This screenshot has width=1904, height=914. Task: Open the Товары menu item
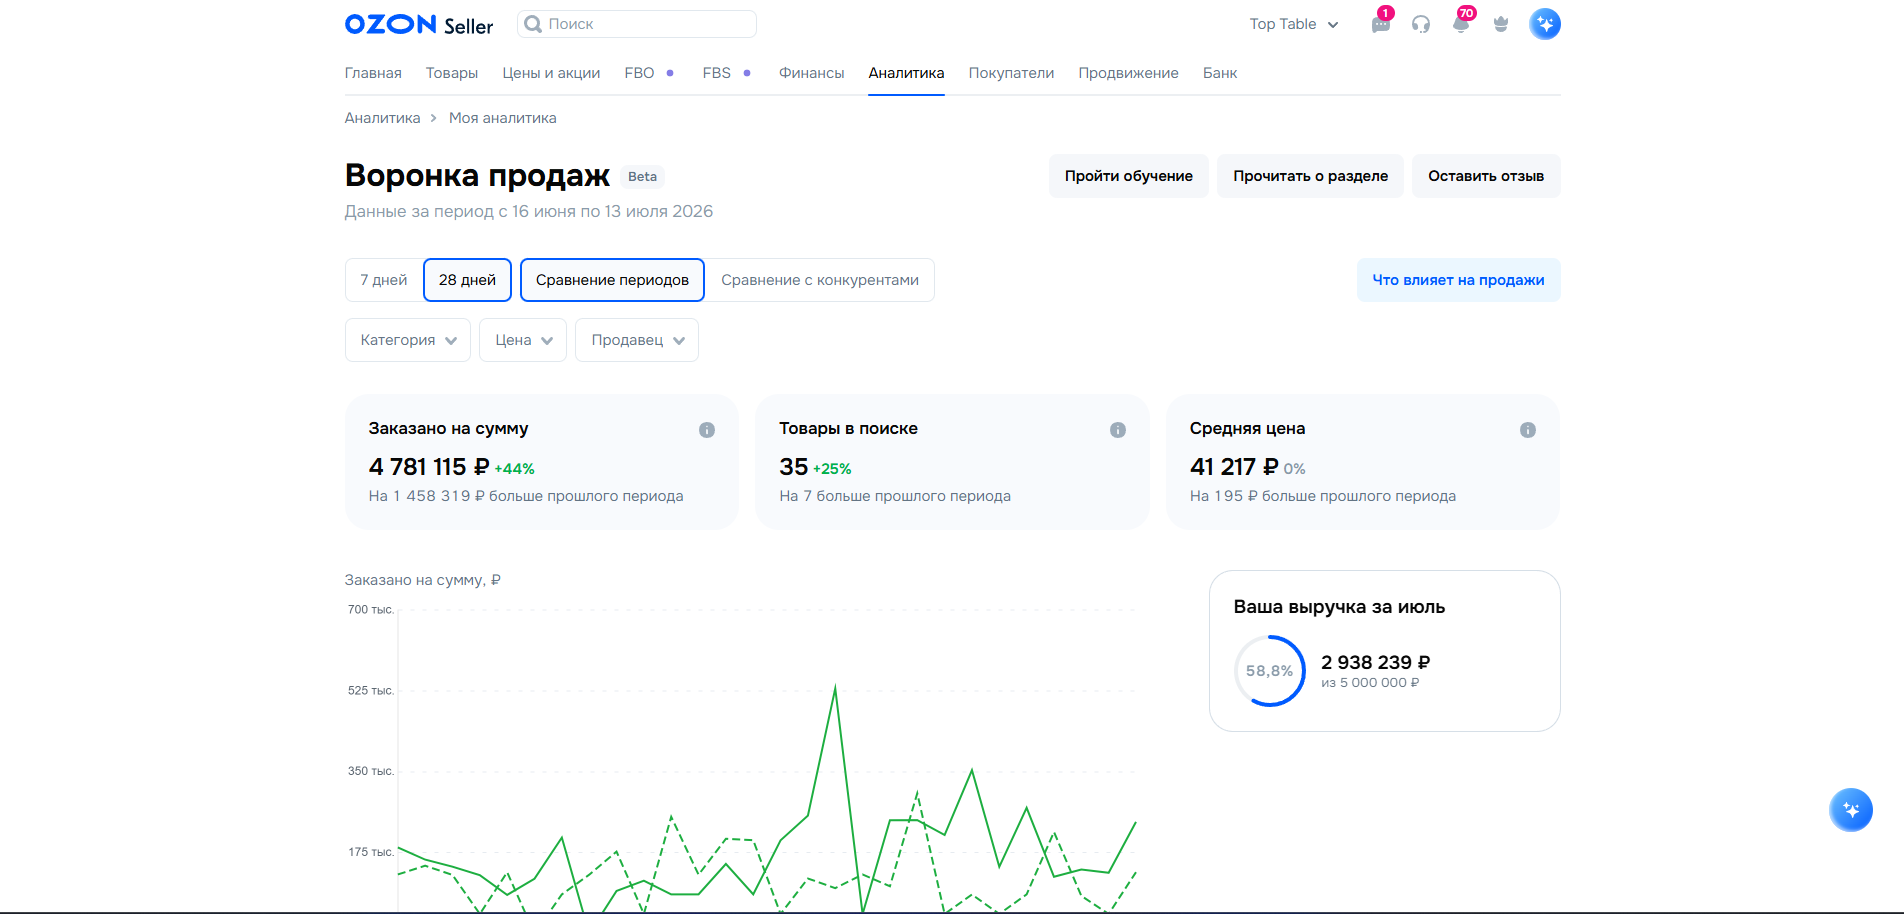452,73
